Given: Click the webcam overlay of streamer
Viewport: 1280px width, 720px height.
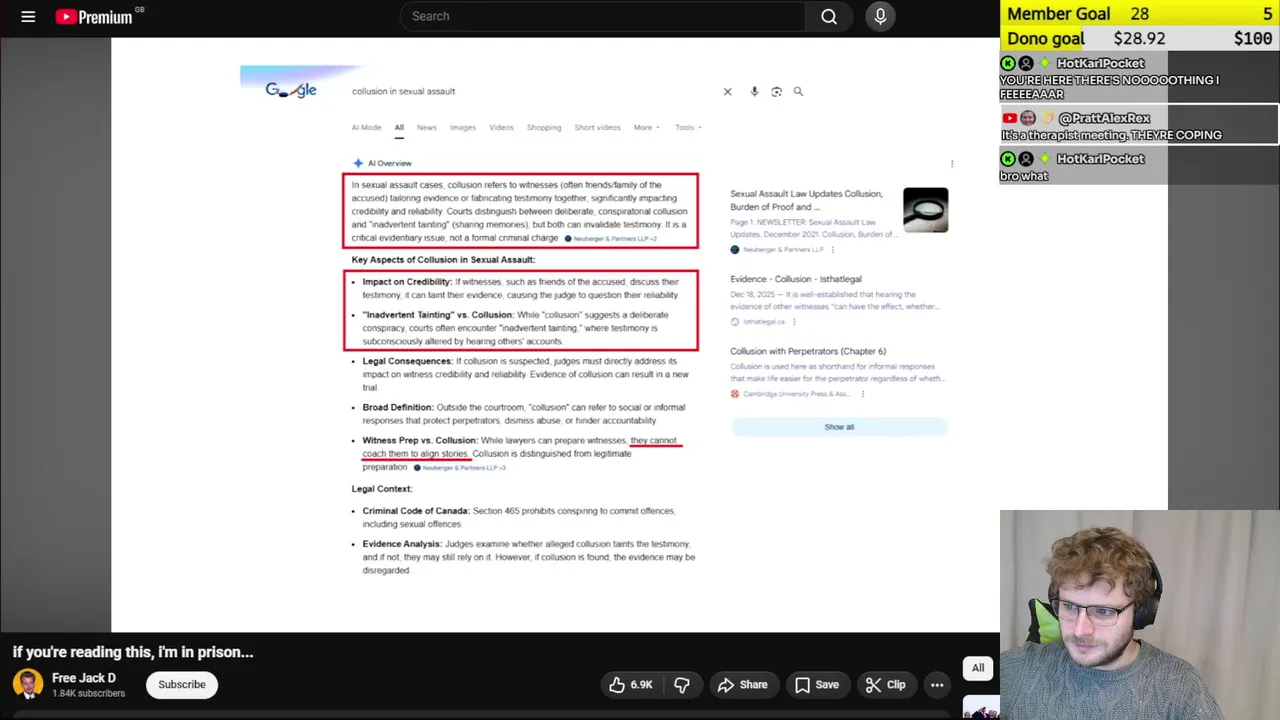Looking at the screenshot, I should (1140, 615).
